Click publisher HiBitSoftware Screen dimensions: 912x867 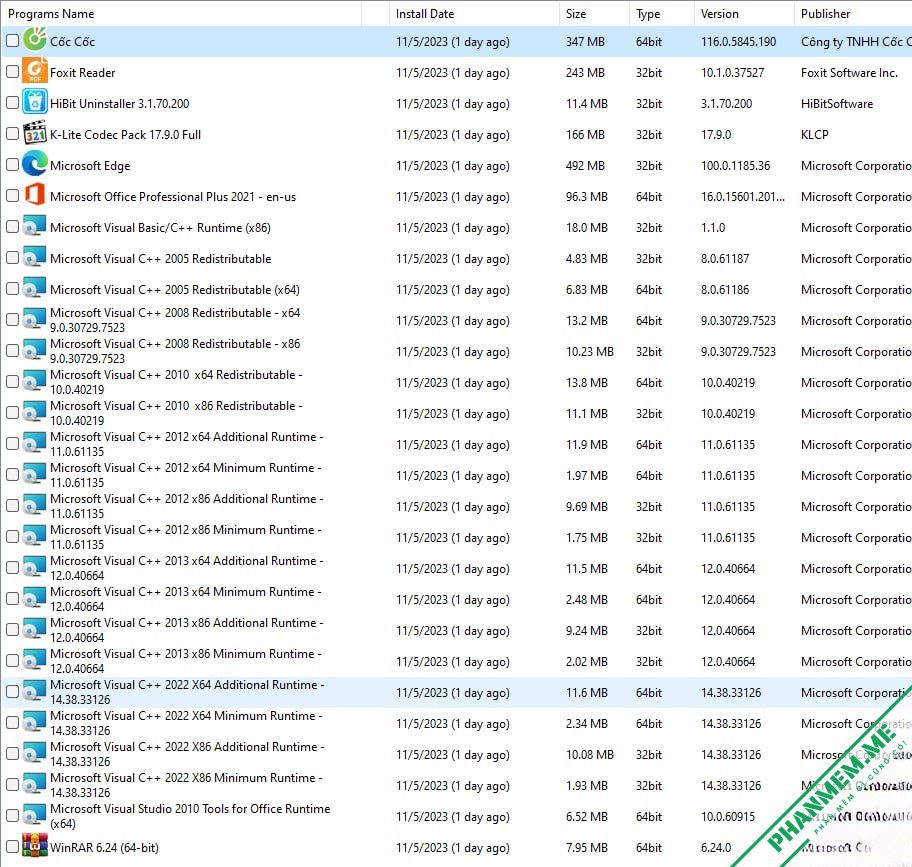tap(836, 104)
